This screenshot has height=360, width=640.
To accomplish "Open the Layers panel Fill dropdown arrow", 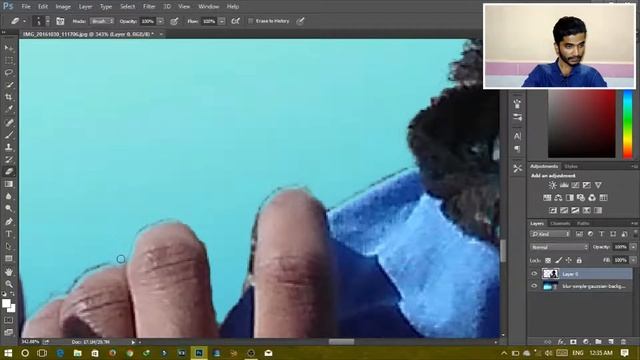I will click(x=633, y=260).
